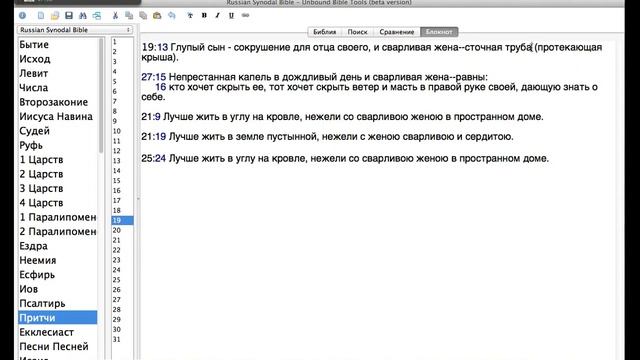The height and width of the screenshot is (360, 640).
Task: Toggle underline formatting
Action: point(231,16)
